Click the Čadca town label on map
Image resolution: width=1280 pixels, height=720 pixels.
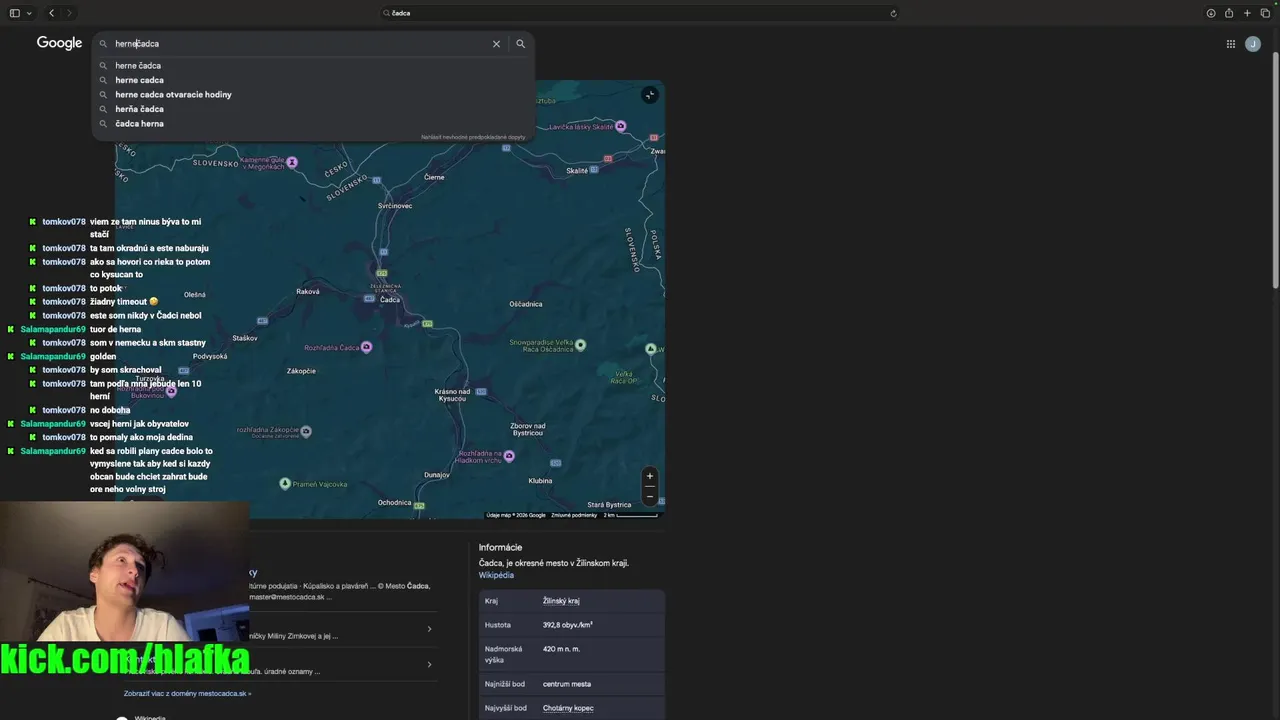pyautogui.click(x=390, y=300)
